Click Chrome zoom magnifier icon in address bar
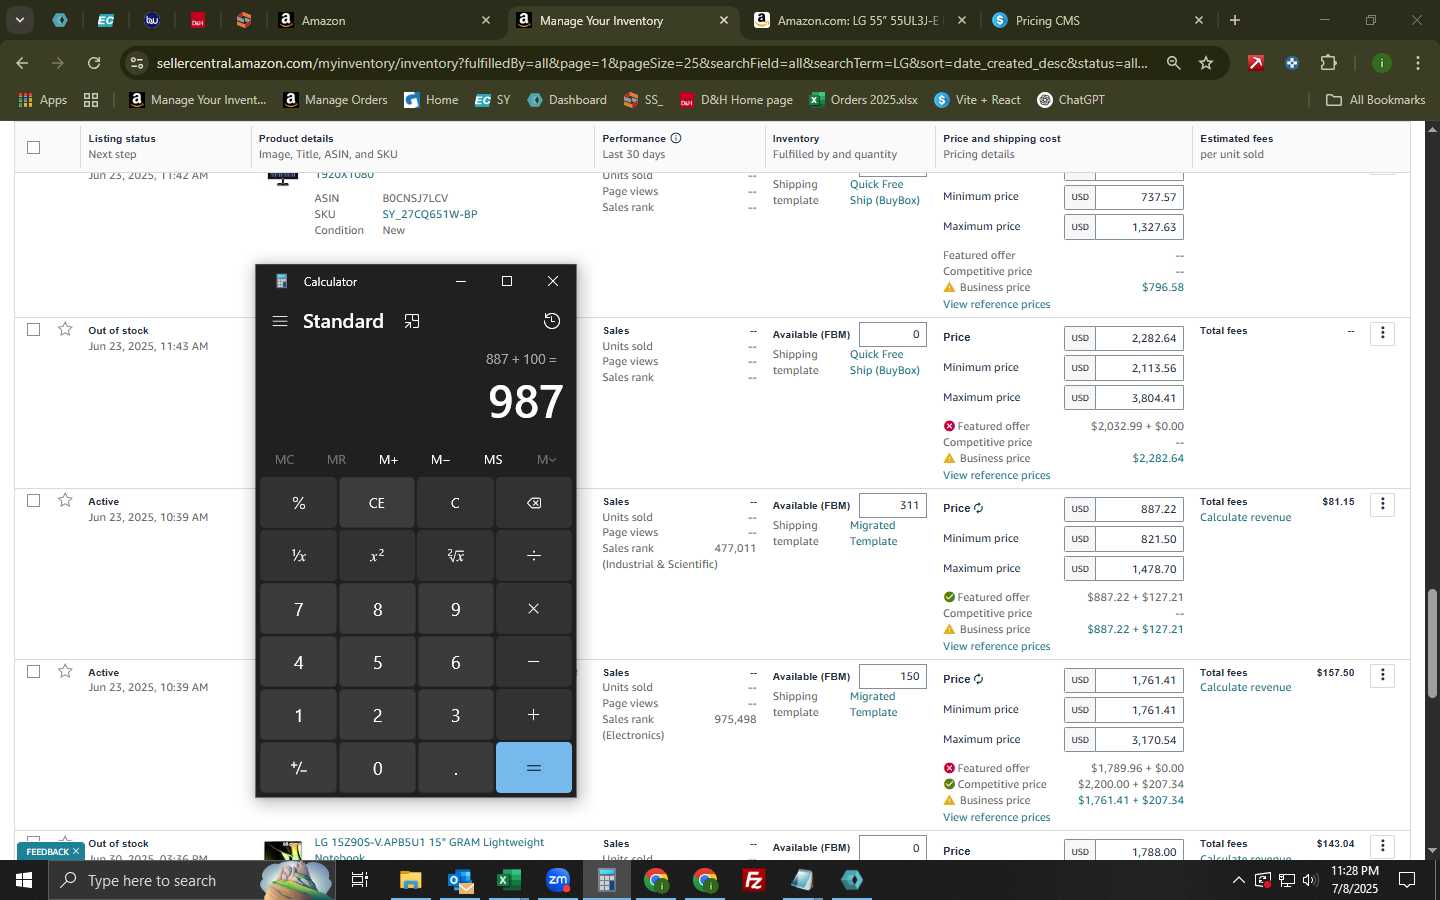Screen dimensions: 1440x900 (1173, 63)
